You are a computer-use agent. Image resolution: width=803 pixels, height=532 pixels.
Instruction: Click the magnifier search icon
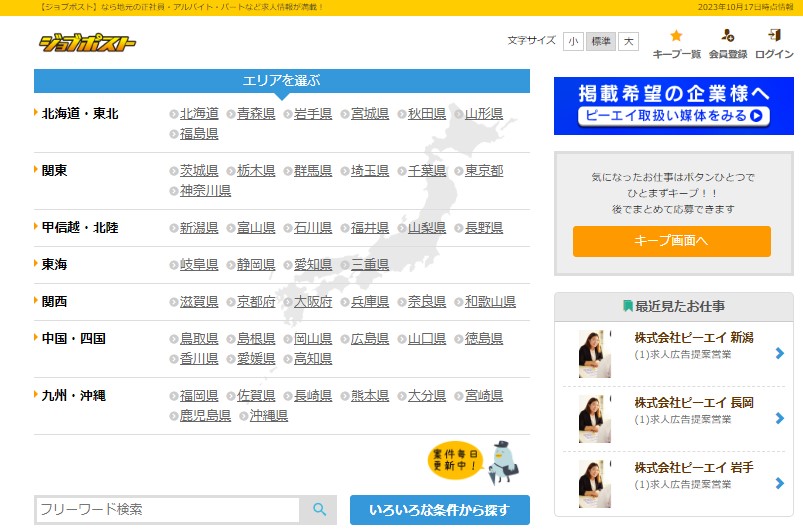tap(320, 509)
